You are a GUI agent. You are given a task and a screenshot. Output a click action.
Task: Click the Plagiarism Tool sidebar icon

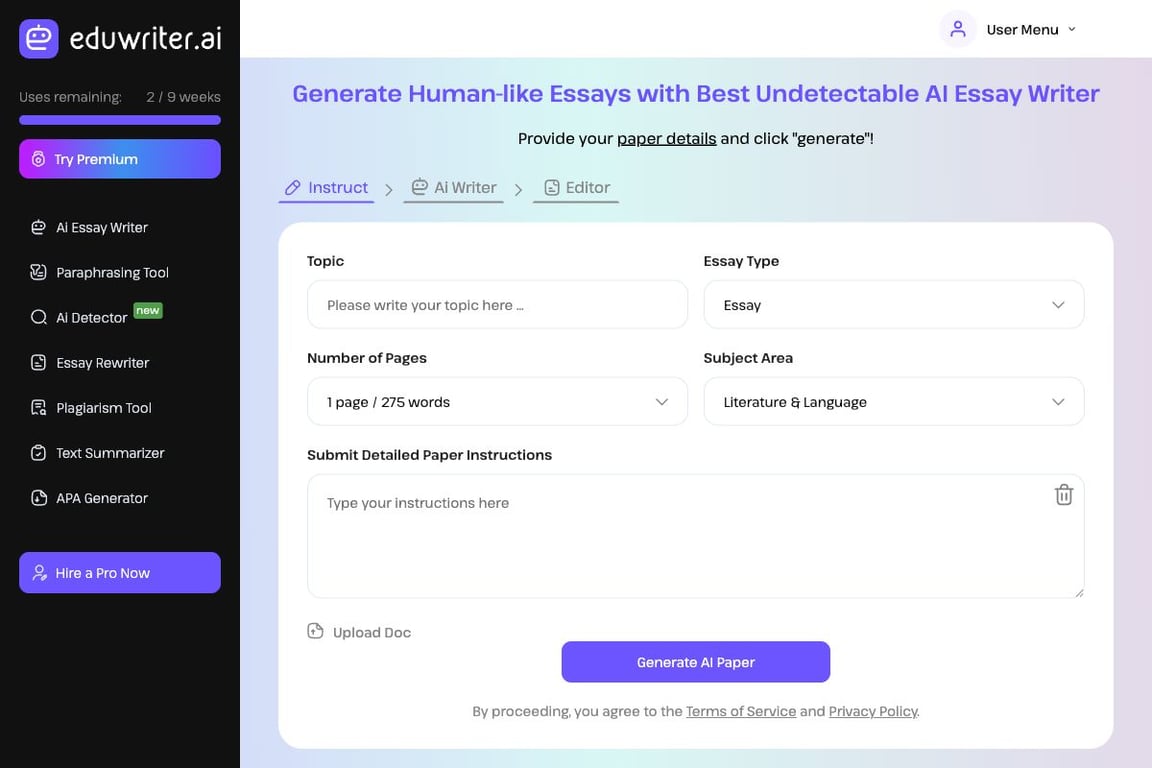click(x=39, y=408)
